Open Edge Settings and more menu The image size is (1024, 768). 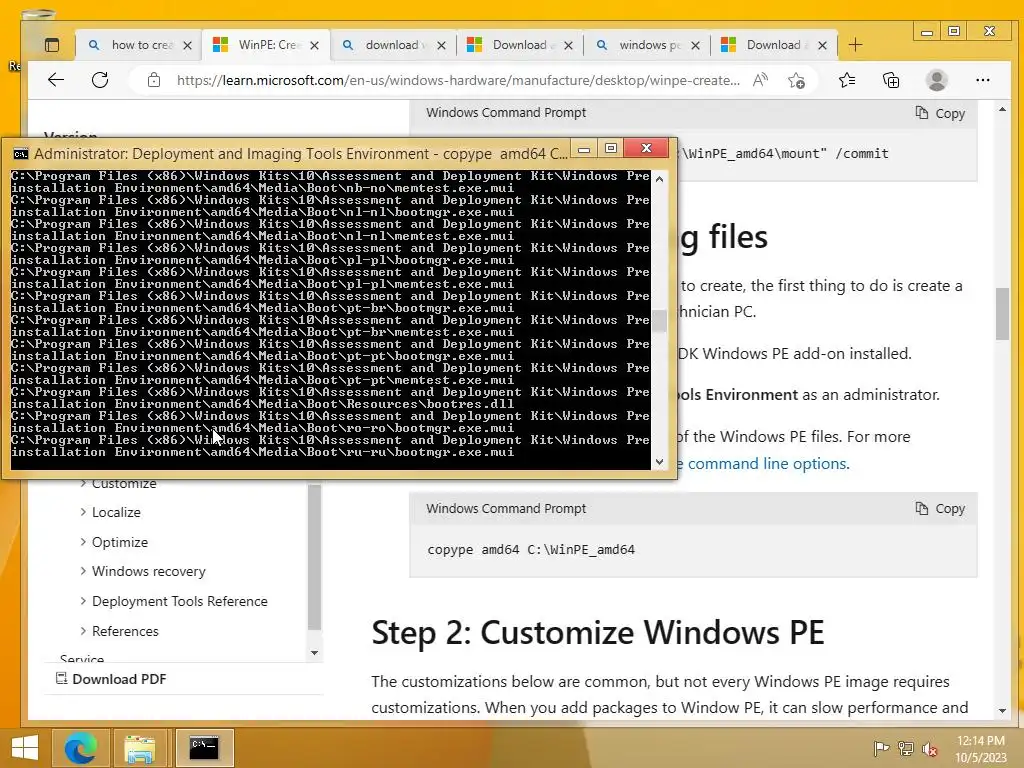click(982, 80)
